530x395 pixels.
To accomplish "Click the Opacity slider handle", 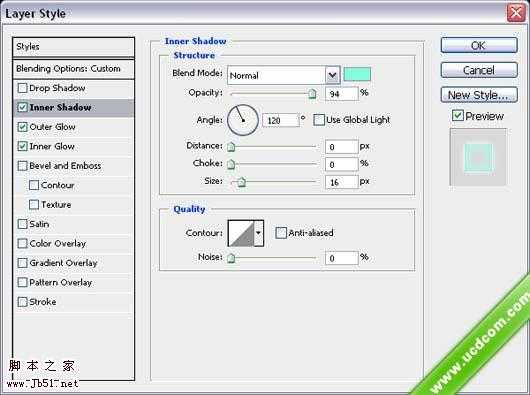I will [312, 94].
